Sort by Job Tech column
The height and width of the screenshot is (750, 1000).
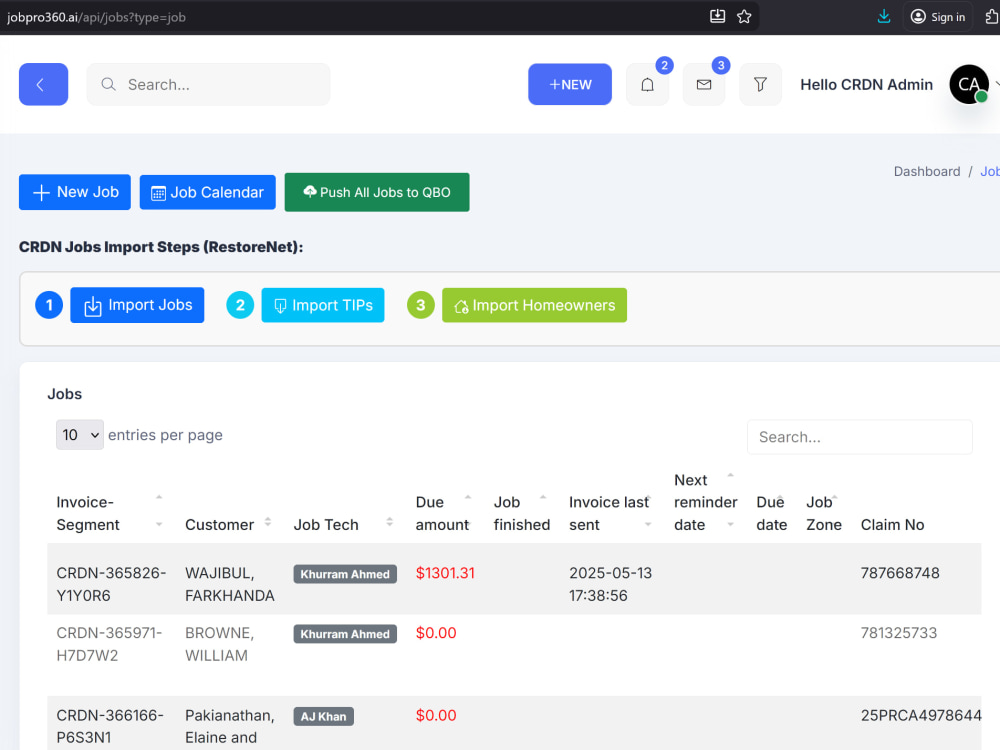click(x=343, y=524)
